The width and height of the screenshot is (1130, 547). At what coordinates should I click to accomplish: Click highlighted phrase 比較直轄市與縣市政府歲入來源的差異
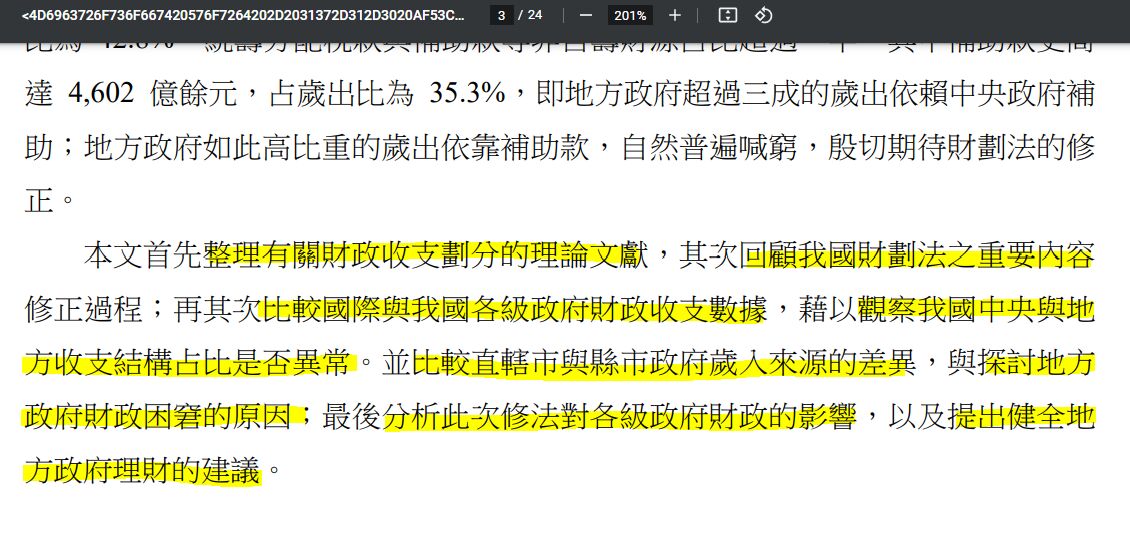point(664,363)
